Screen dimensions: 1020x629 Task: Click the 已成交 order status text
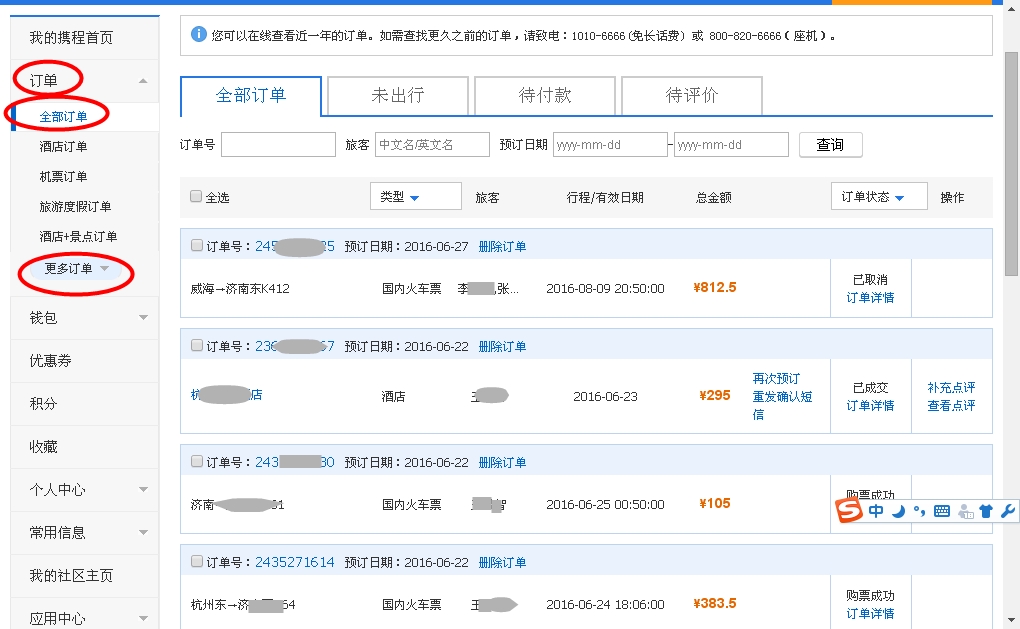click(x=870, y=388)
